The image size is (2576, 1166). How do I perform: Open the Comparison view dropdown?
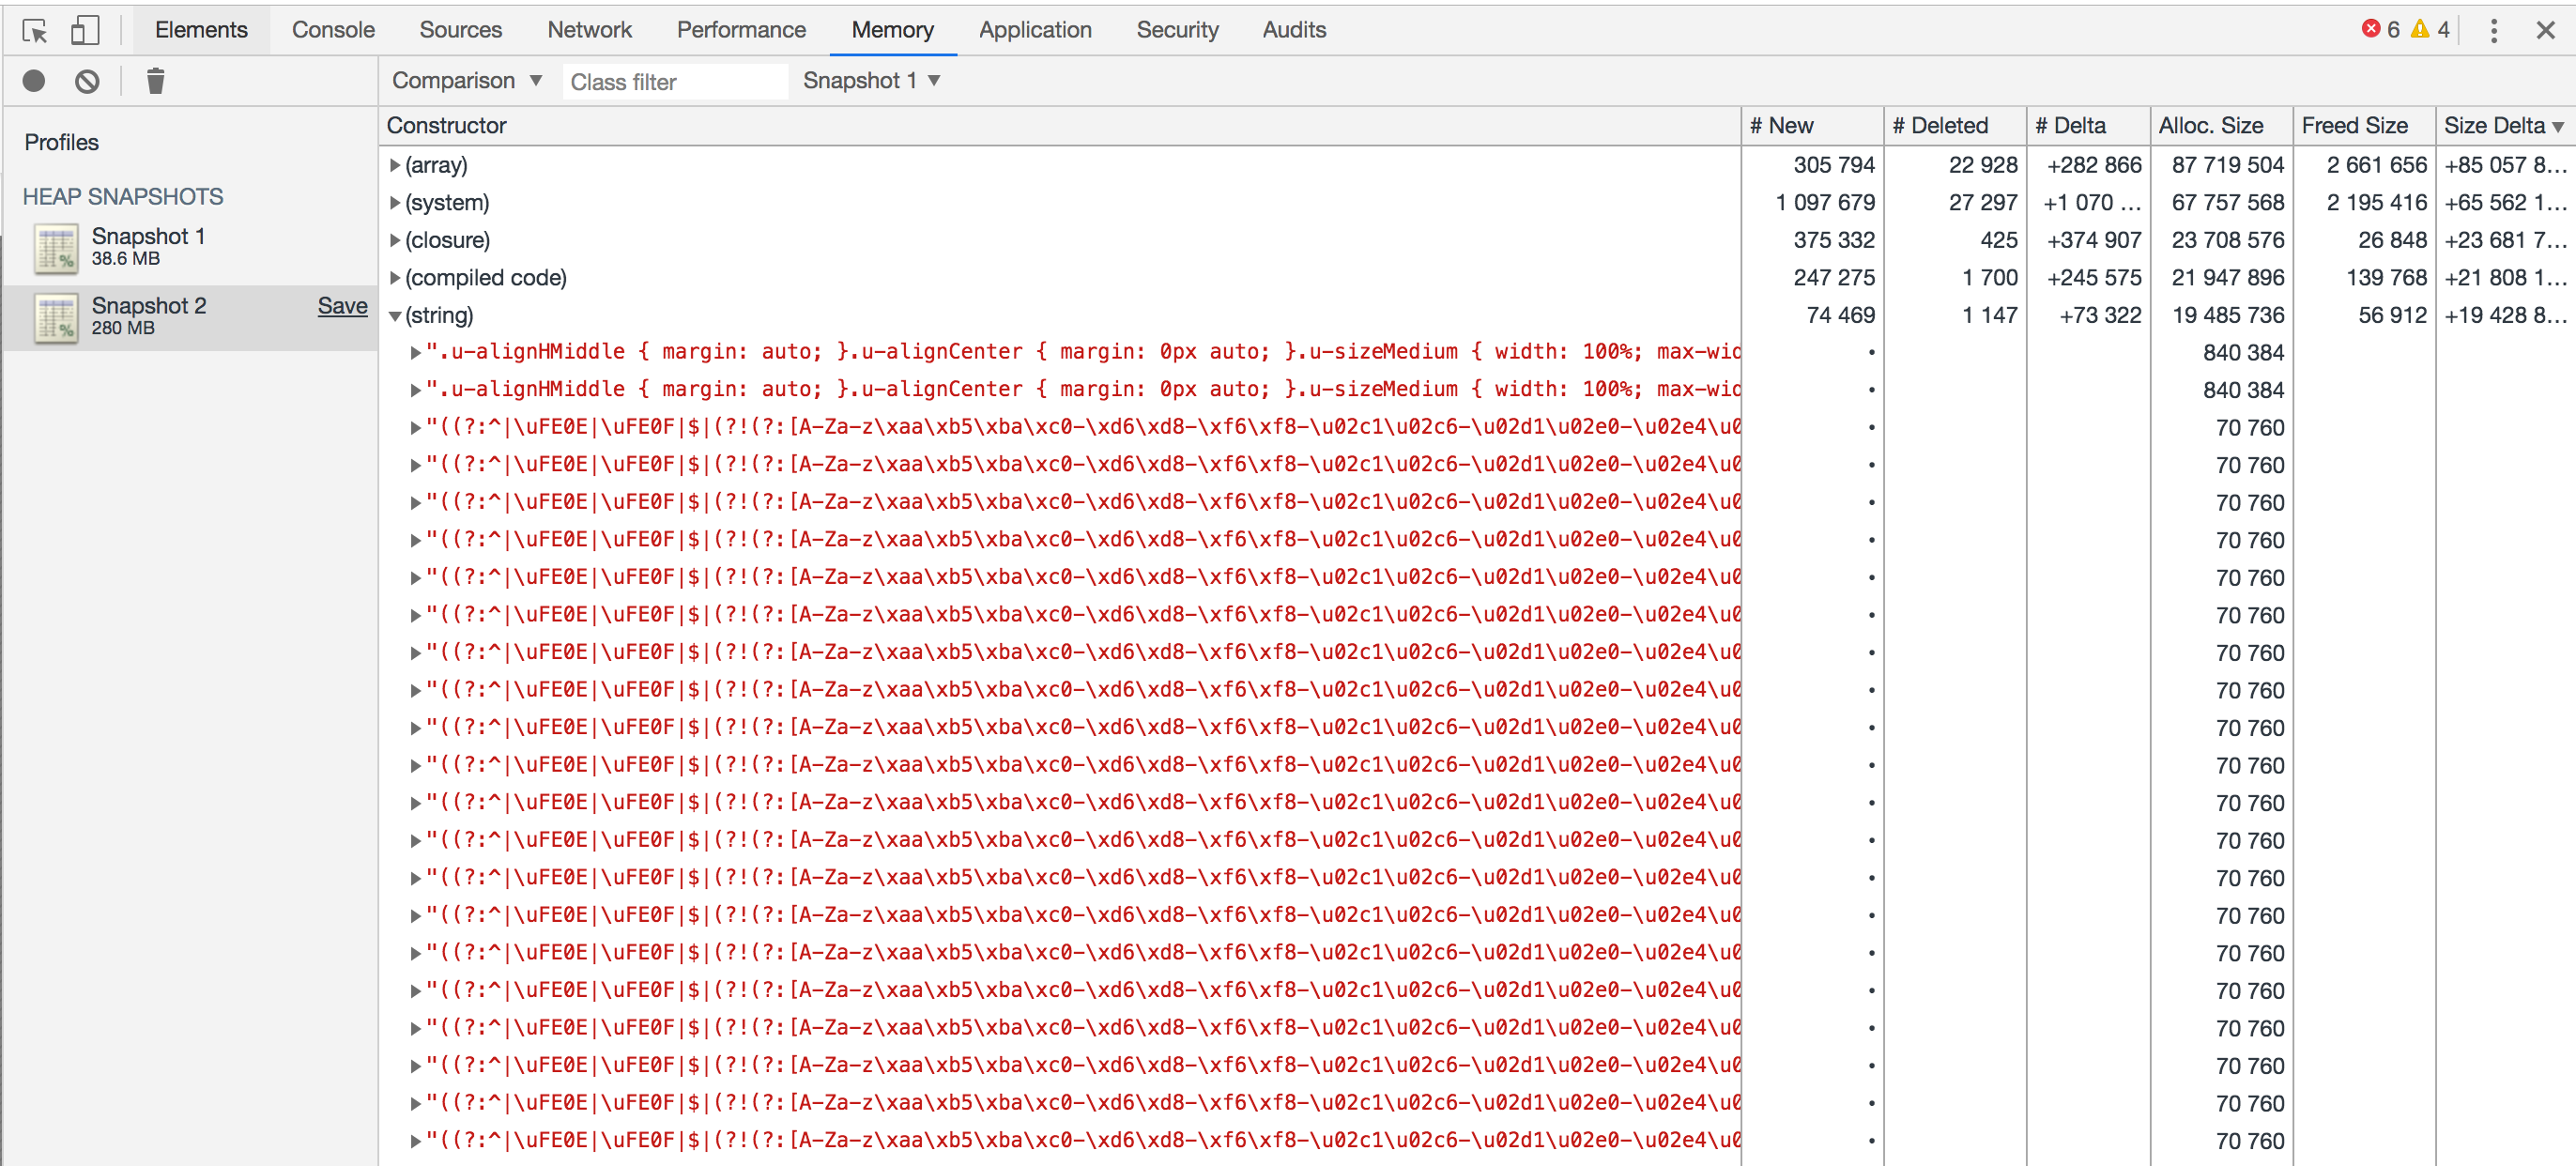(x=466, y=81)
